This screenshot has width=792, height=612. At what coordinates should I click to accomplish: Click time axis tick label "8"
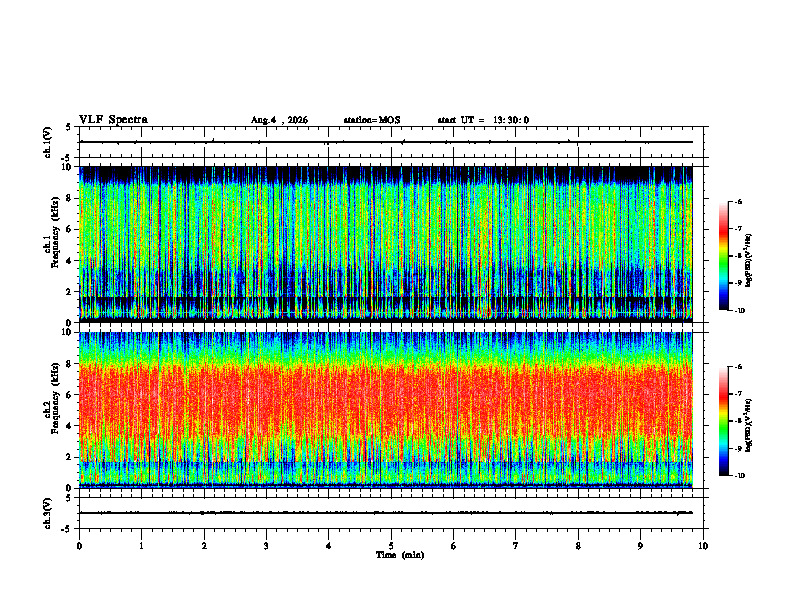tap(578, 546)
